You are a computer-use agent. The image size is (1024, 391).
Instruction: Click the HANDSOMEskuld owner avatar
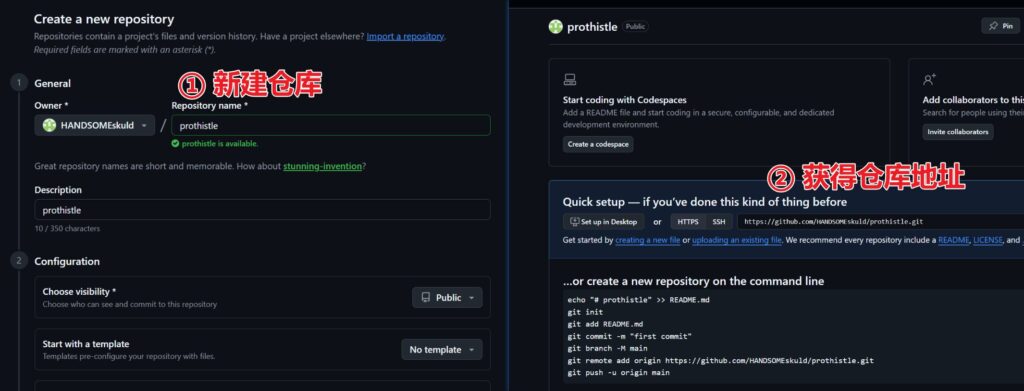click(x=49, y=125)
